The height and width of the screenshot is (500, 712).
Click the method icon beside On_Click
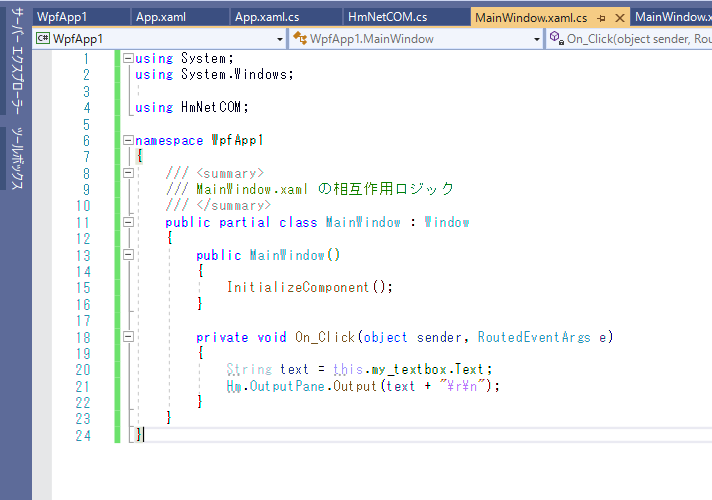[x=555, y=39]
